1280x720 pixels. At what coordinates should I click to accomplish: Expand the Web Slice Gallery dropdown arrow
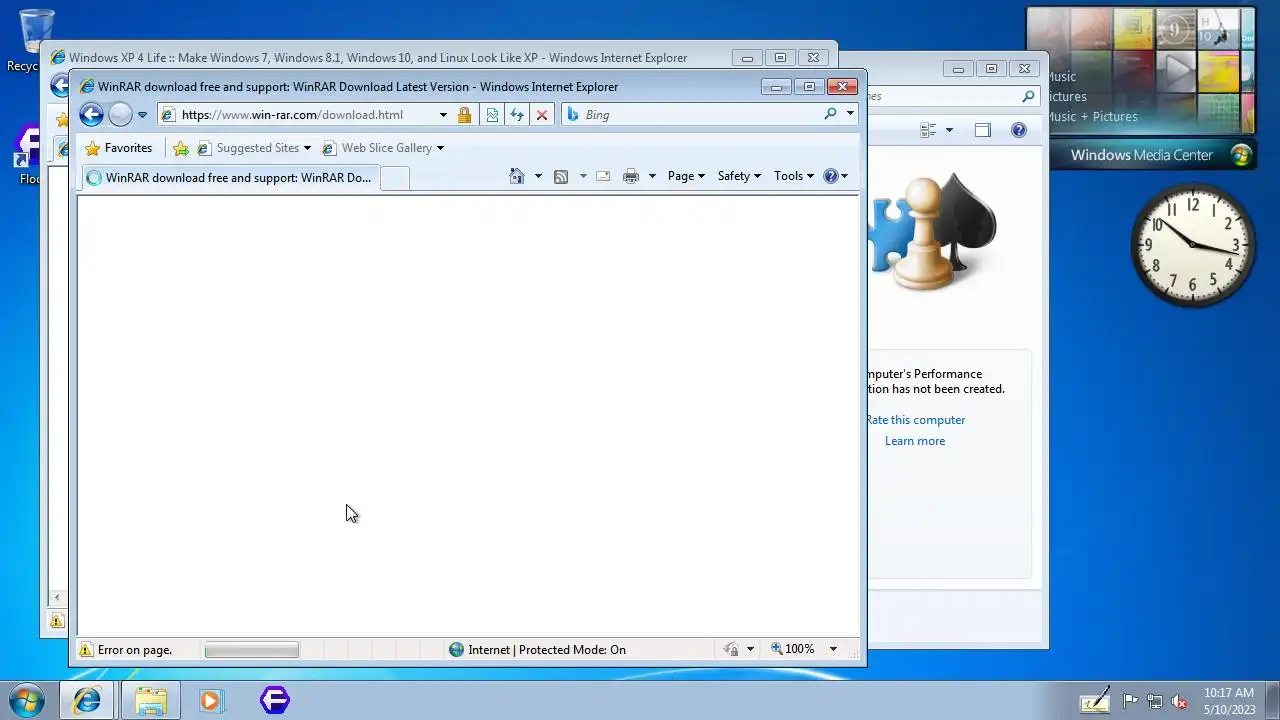pos(440,148)
